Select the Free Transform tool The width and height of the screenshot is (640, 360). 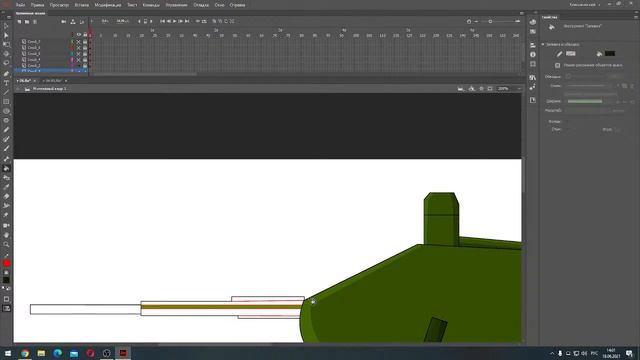[6, 44]
